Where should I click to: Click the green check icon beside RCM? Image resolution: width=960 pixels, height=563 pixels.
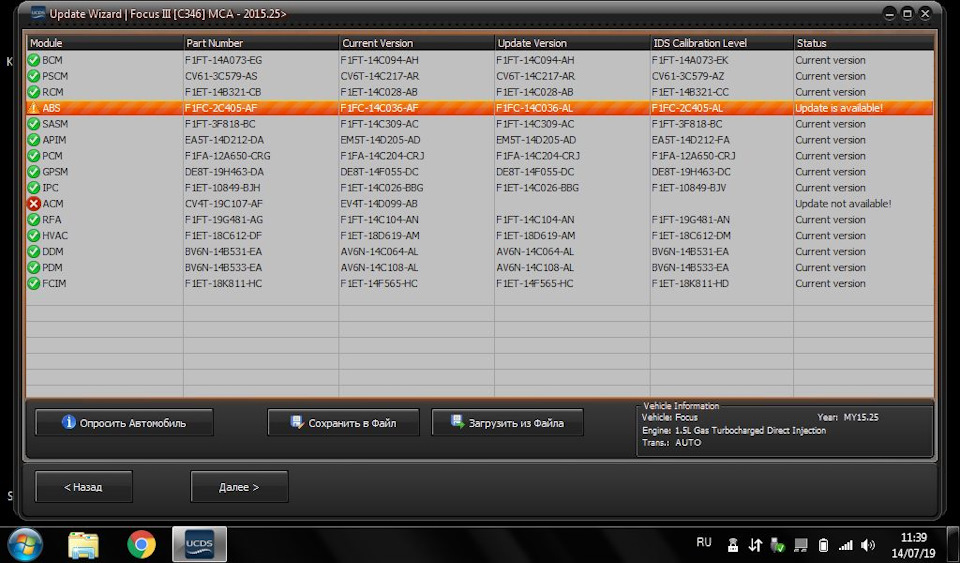click(34, 92)
